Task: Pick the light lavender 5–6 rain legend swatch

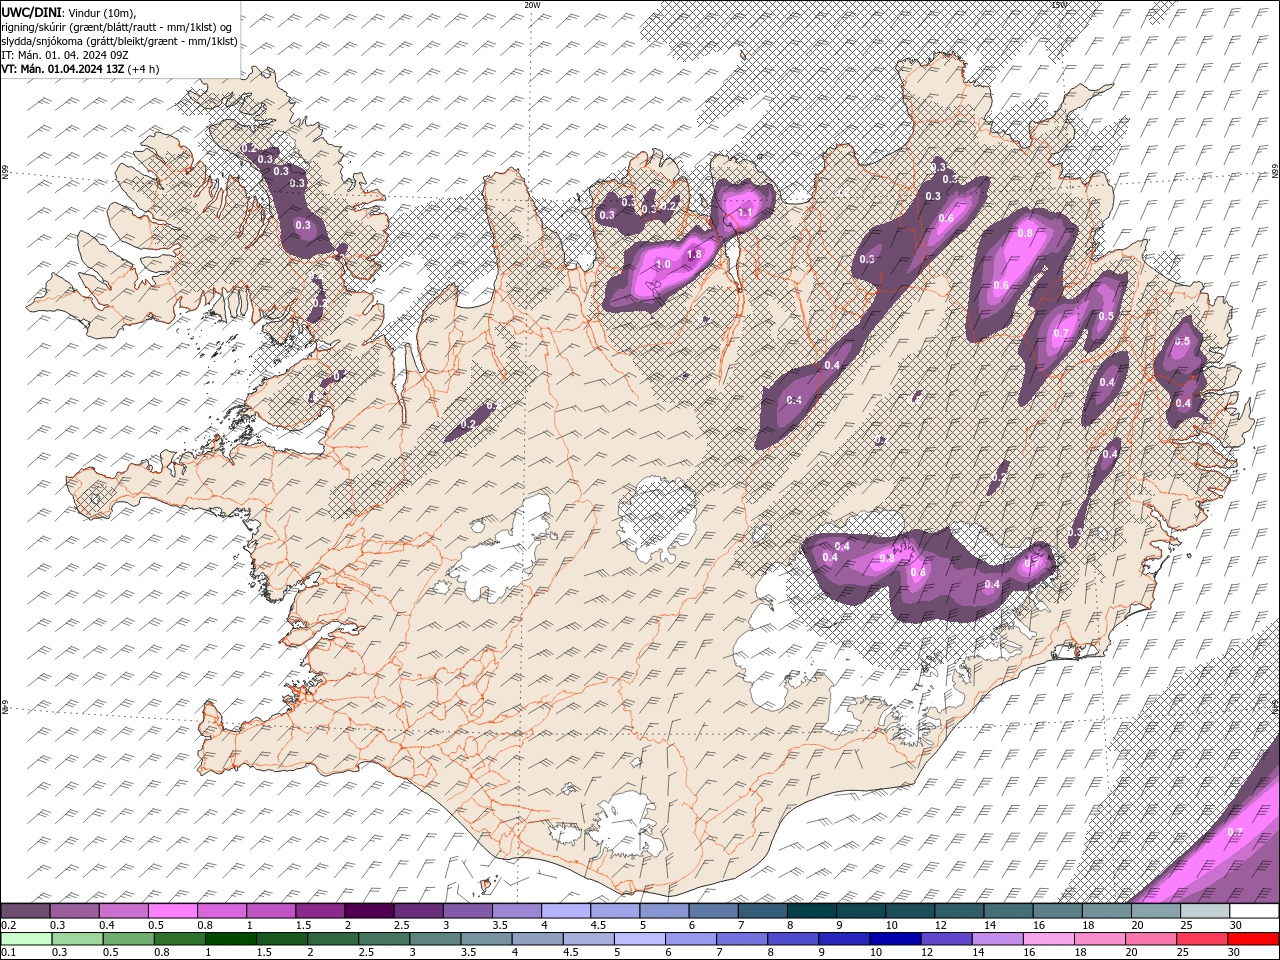Action: coord(640,939)
